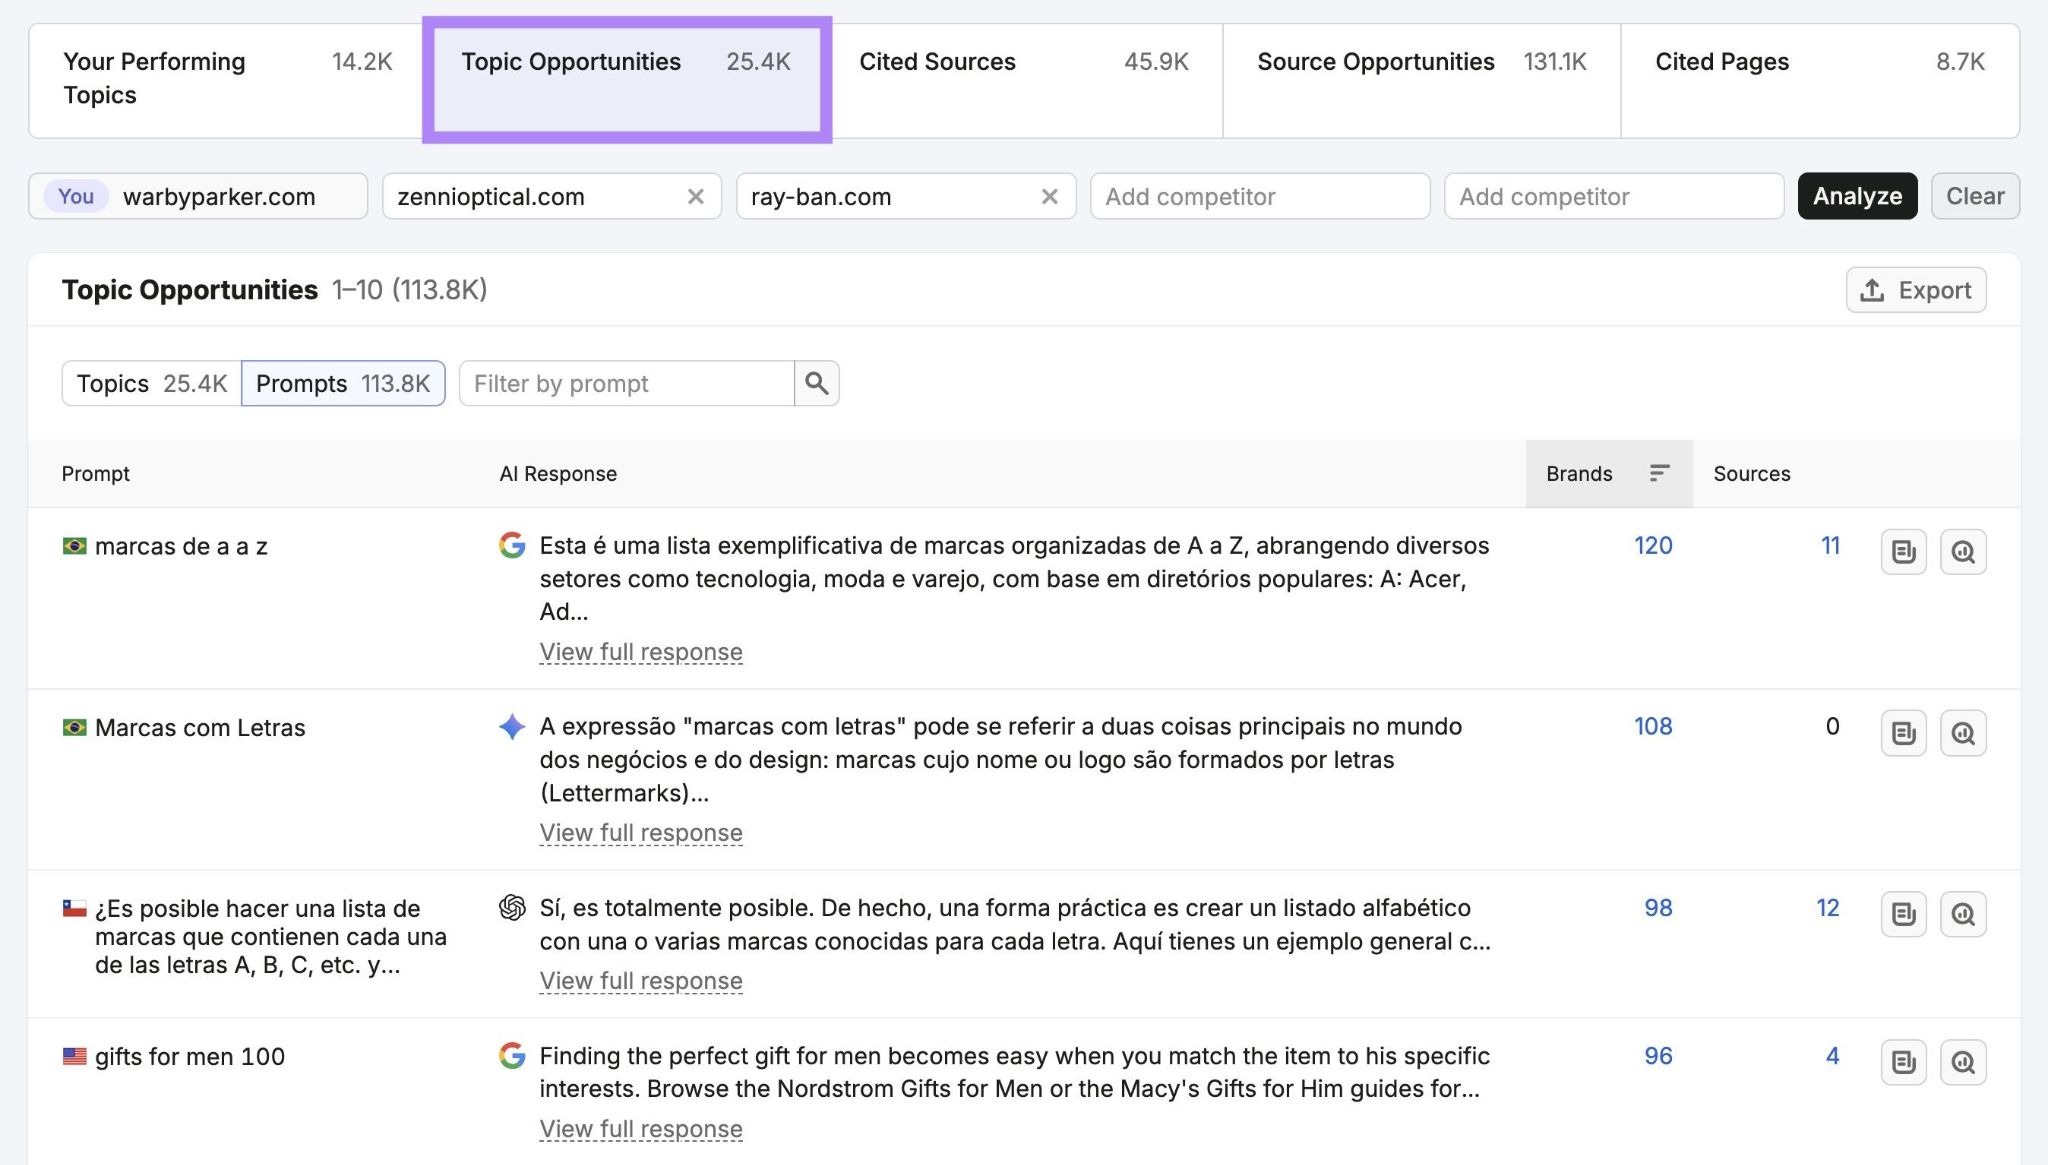Sort by the Brands column header
Image resolution: width=2048 pixels, height=1165 pixels.
(1608, 473)
